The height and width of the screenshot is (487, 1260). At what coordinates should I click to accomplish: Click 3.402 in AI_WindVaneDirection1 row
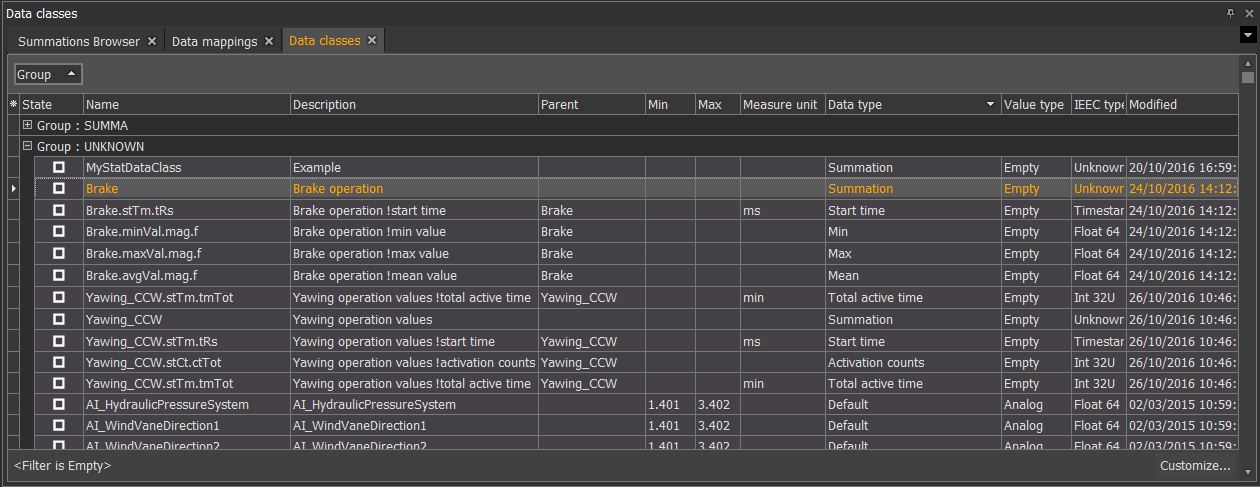click(x=717, y=426)
